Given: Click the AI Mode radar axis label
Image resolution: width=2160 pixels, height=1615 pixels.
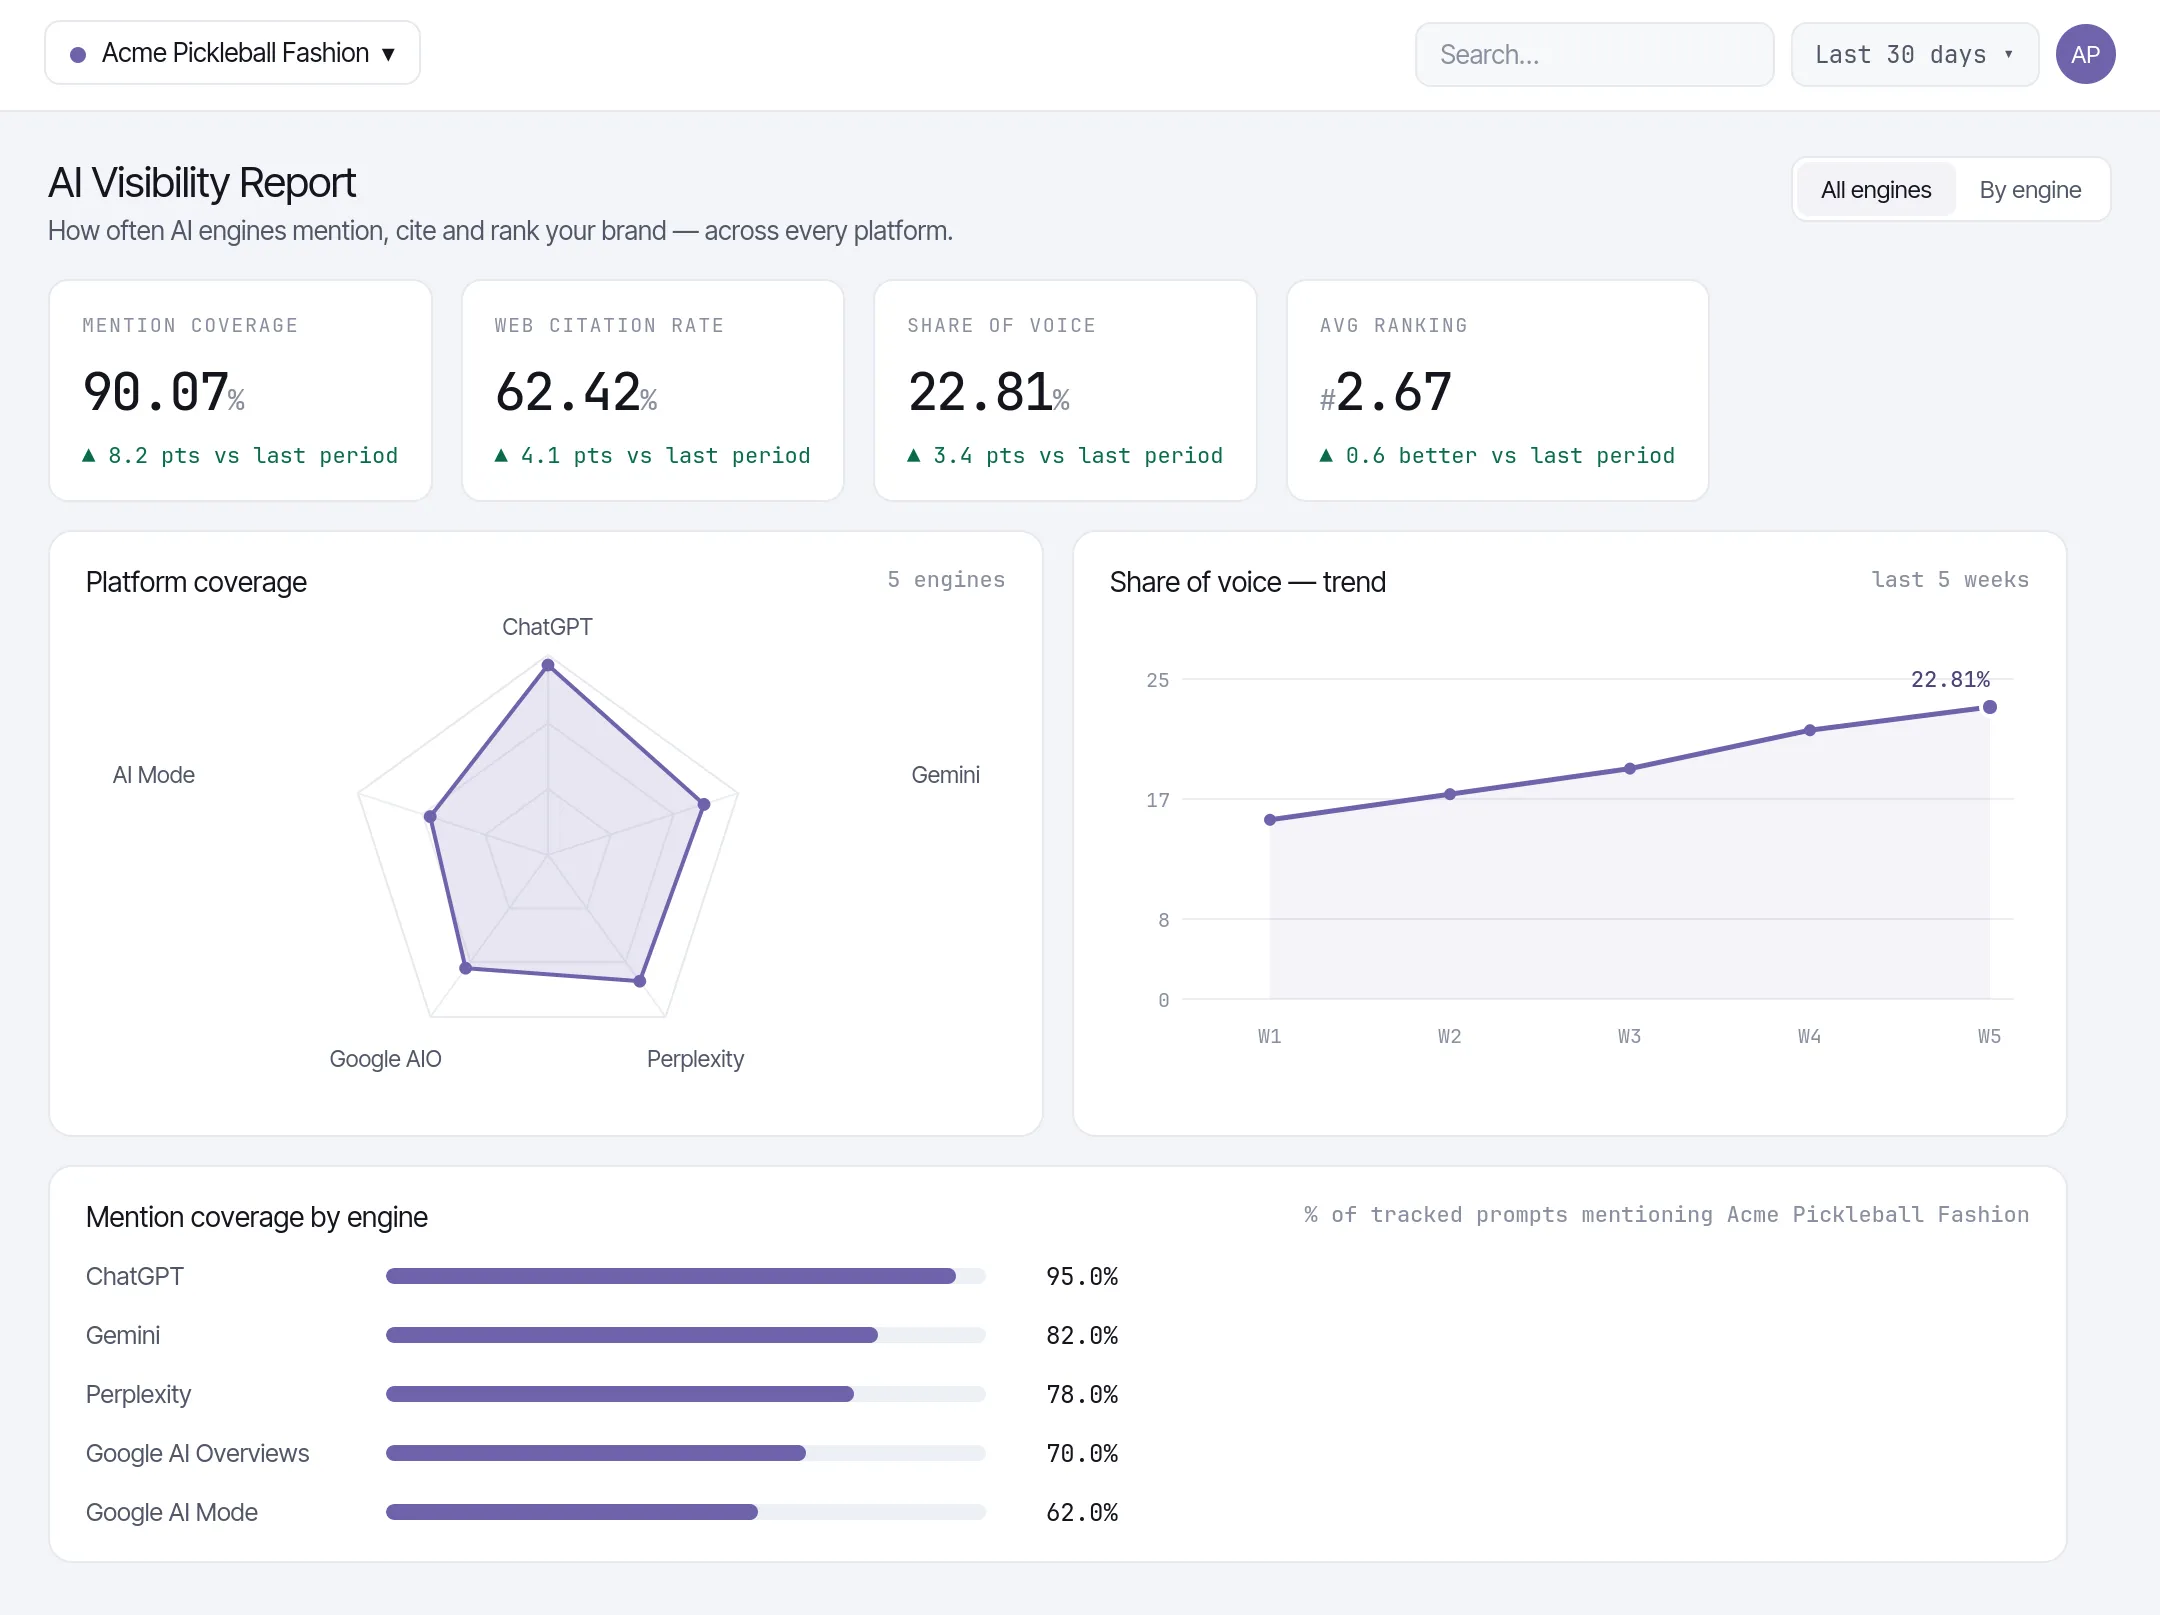Looking at the screenshot, I should 153,775.
